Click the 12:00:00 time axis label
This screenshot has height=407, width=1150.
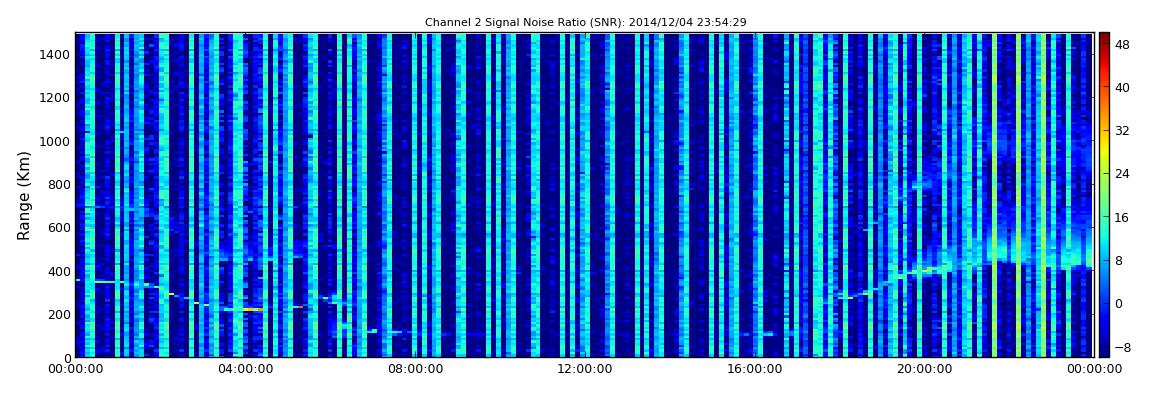(x=586, y=370)
